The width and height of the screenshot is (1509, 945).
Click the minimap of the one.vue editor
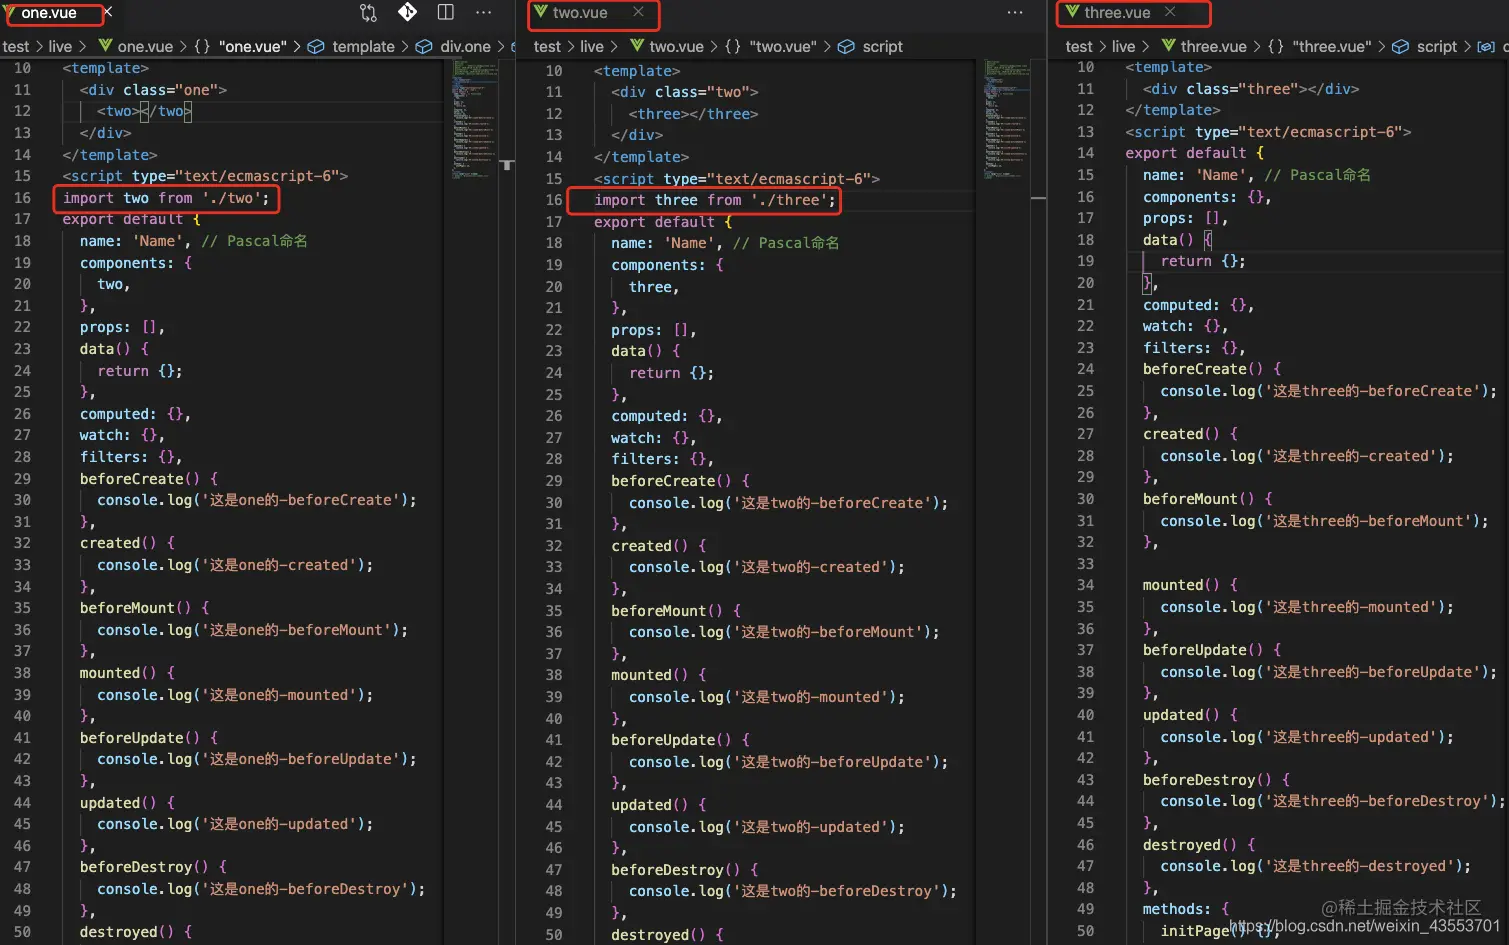(475, 120)
